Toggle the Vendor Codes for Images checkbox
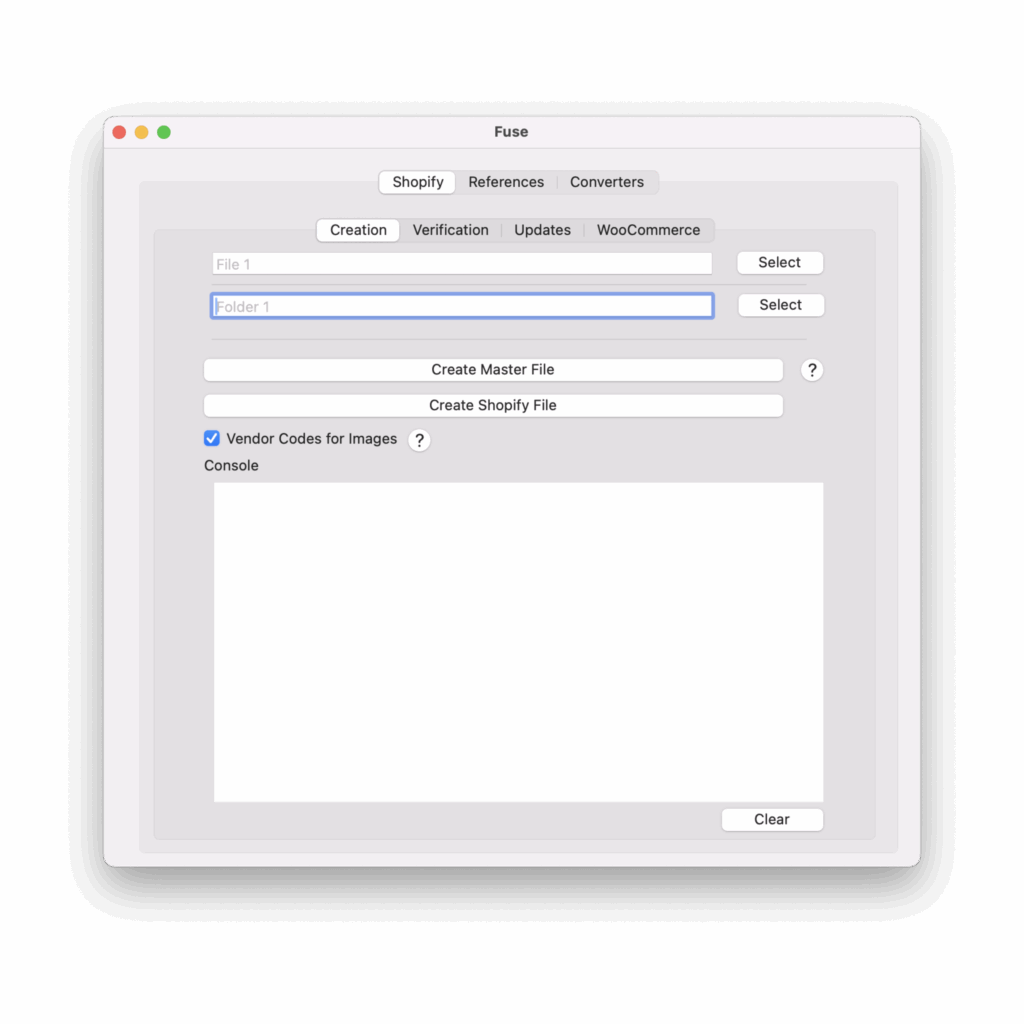Image resolution: width=1024 pixels, height=1024 pixels. coord(212,438)
